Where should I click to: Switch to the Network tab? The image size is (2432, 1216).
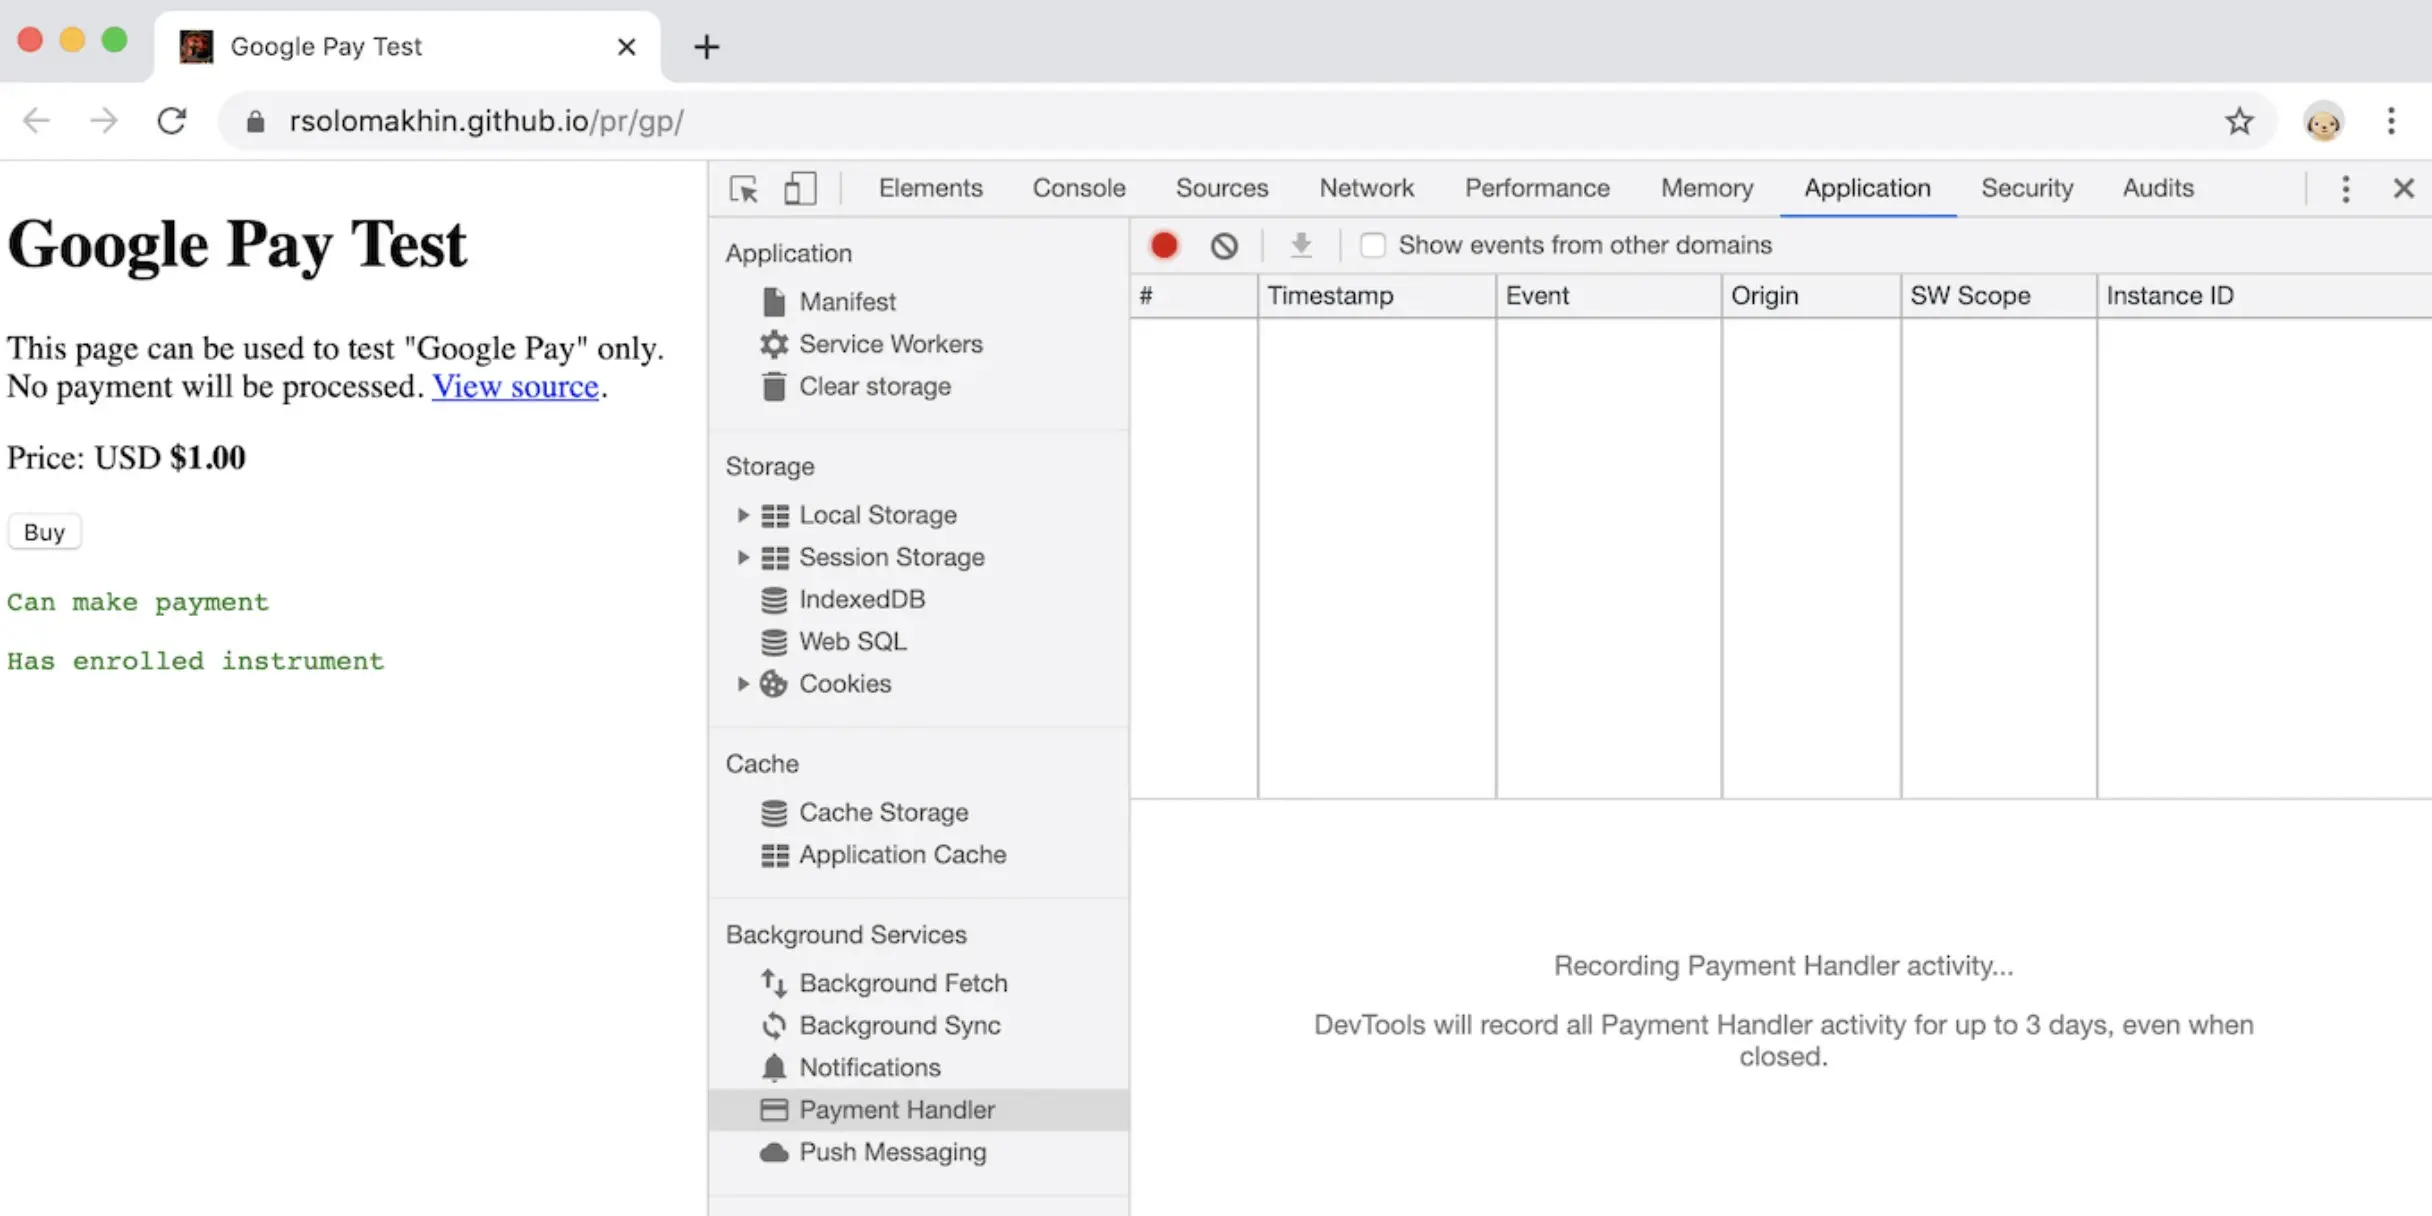[x=1366, y=188]
